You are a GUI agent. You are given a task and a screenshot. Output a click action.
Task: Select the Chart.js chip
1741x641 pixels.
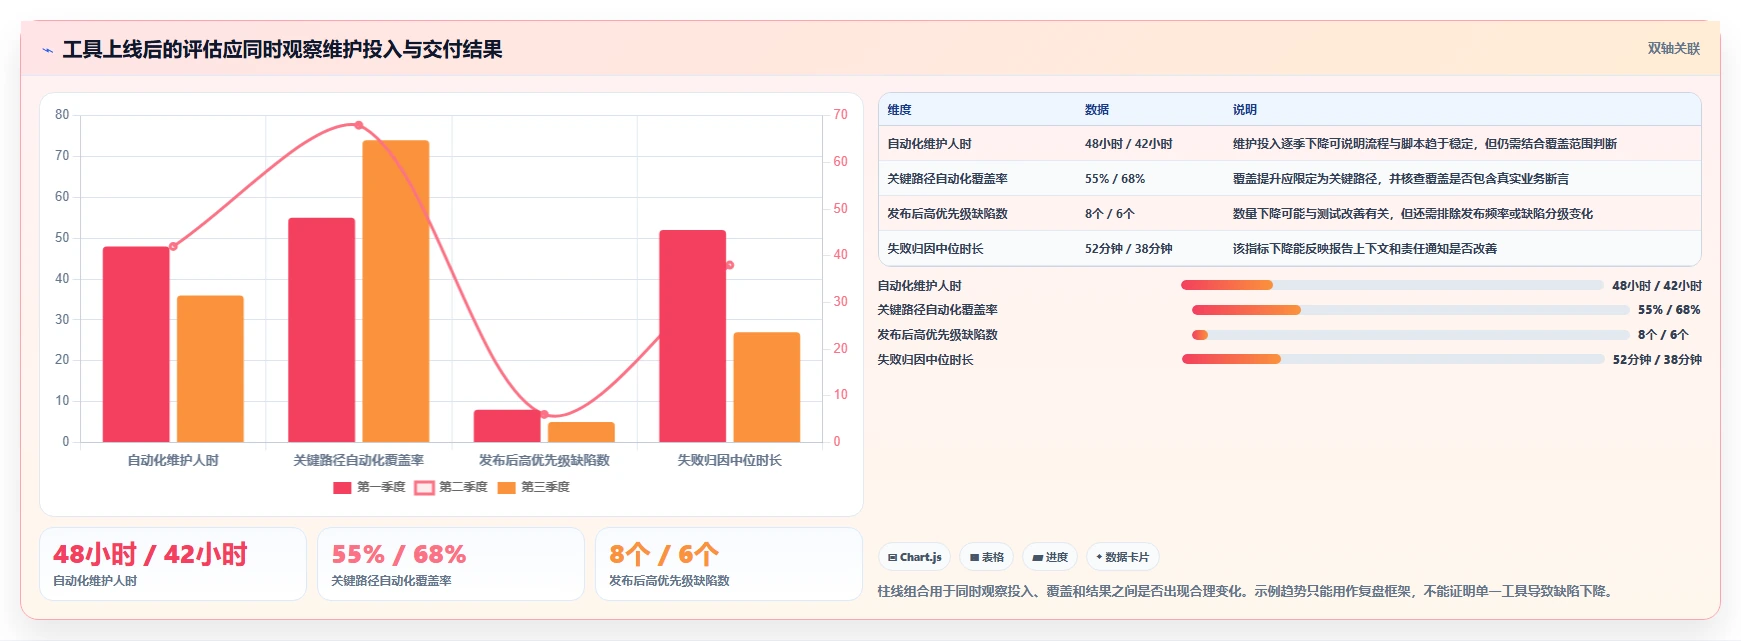(x=915, y=557)
